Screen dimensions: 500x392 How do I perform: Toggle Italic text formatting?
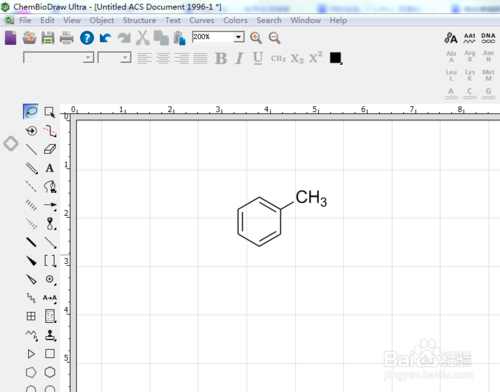(x=239, y=58)
